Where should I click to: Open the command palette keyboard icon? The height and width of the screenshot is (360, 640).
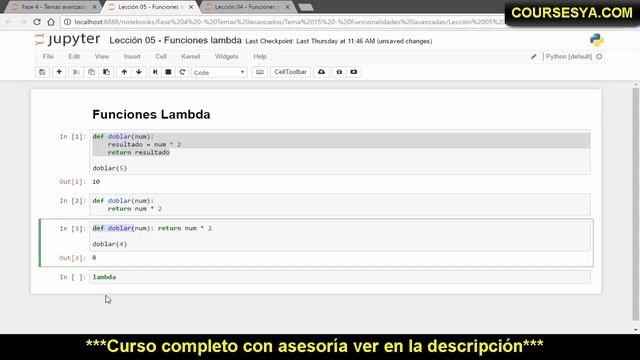coord(260,72)
